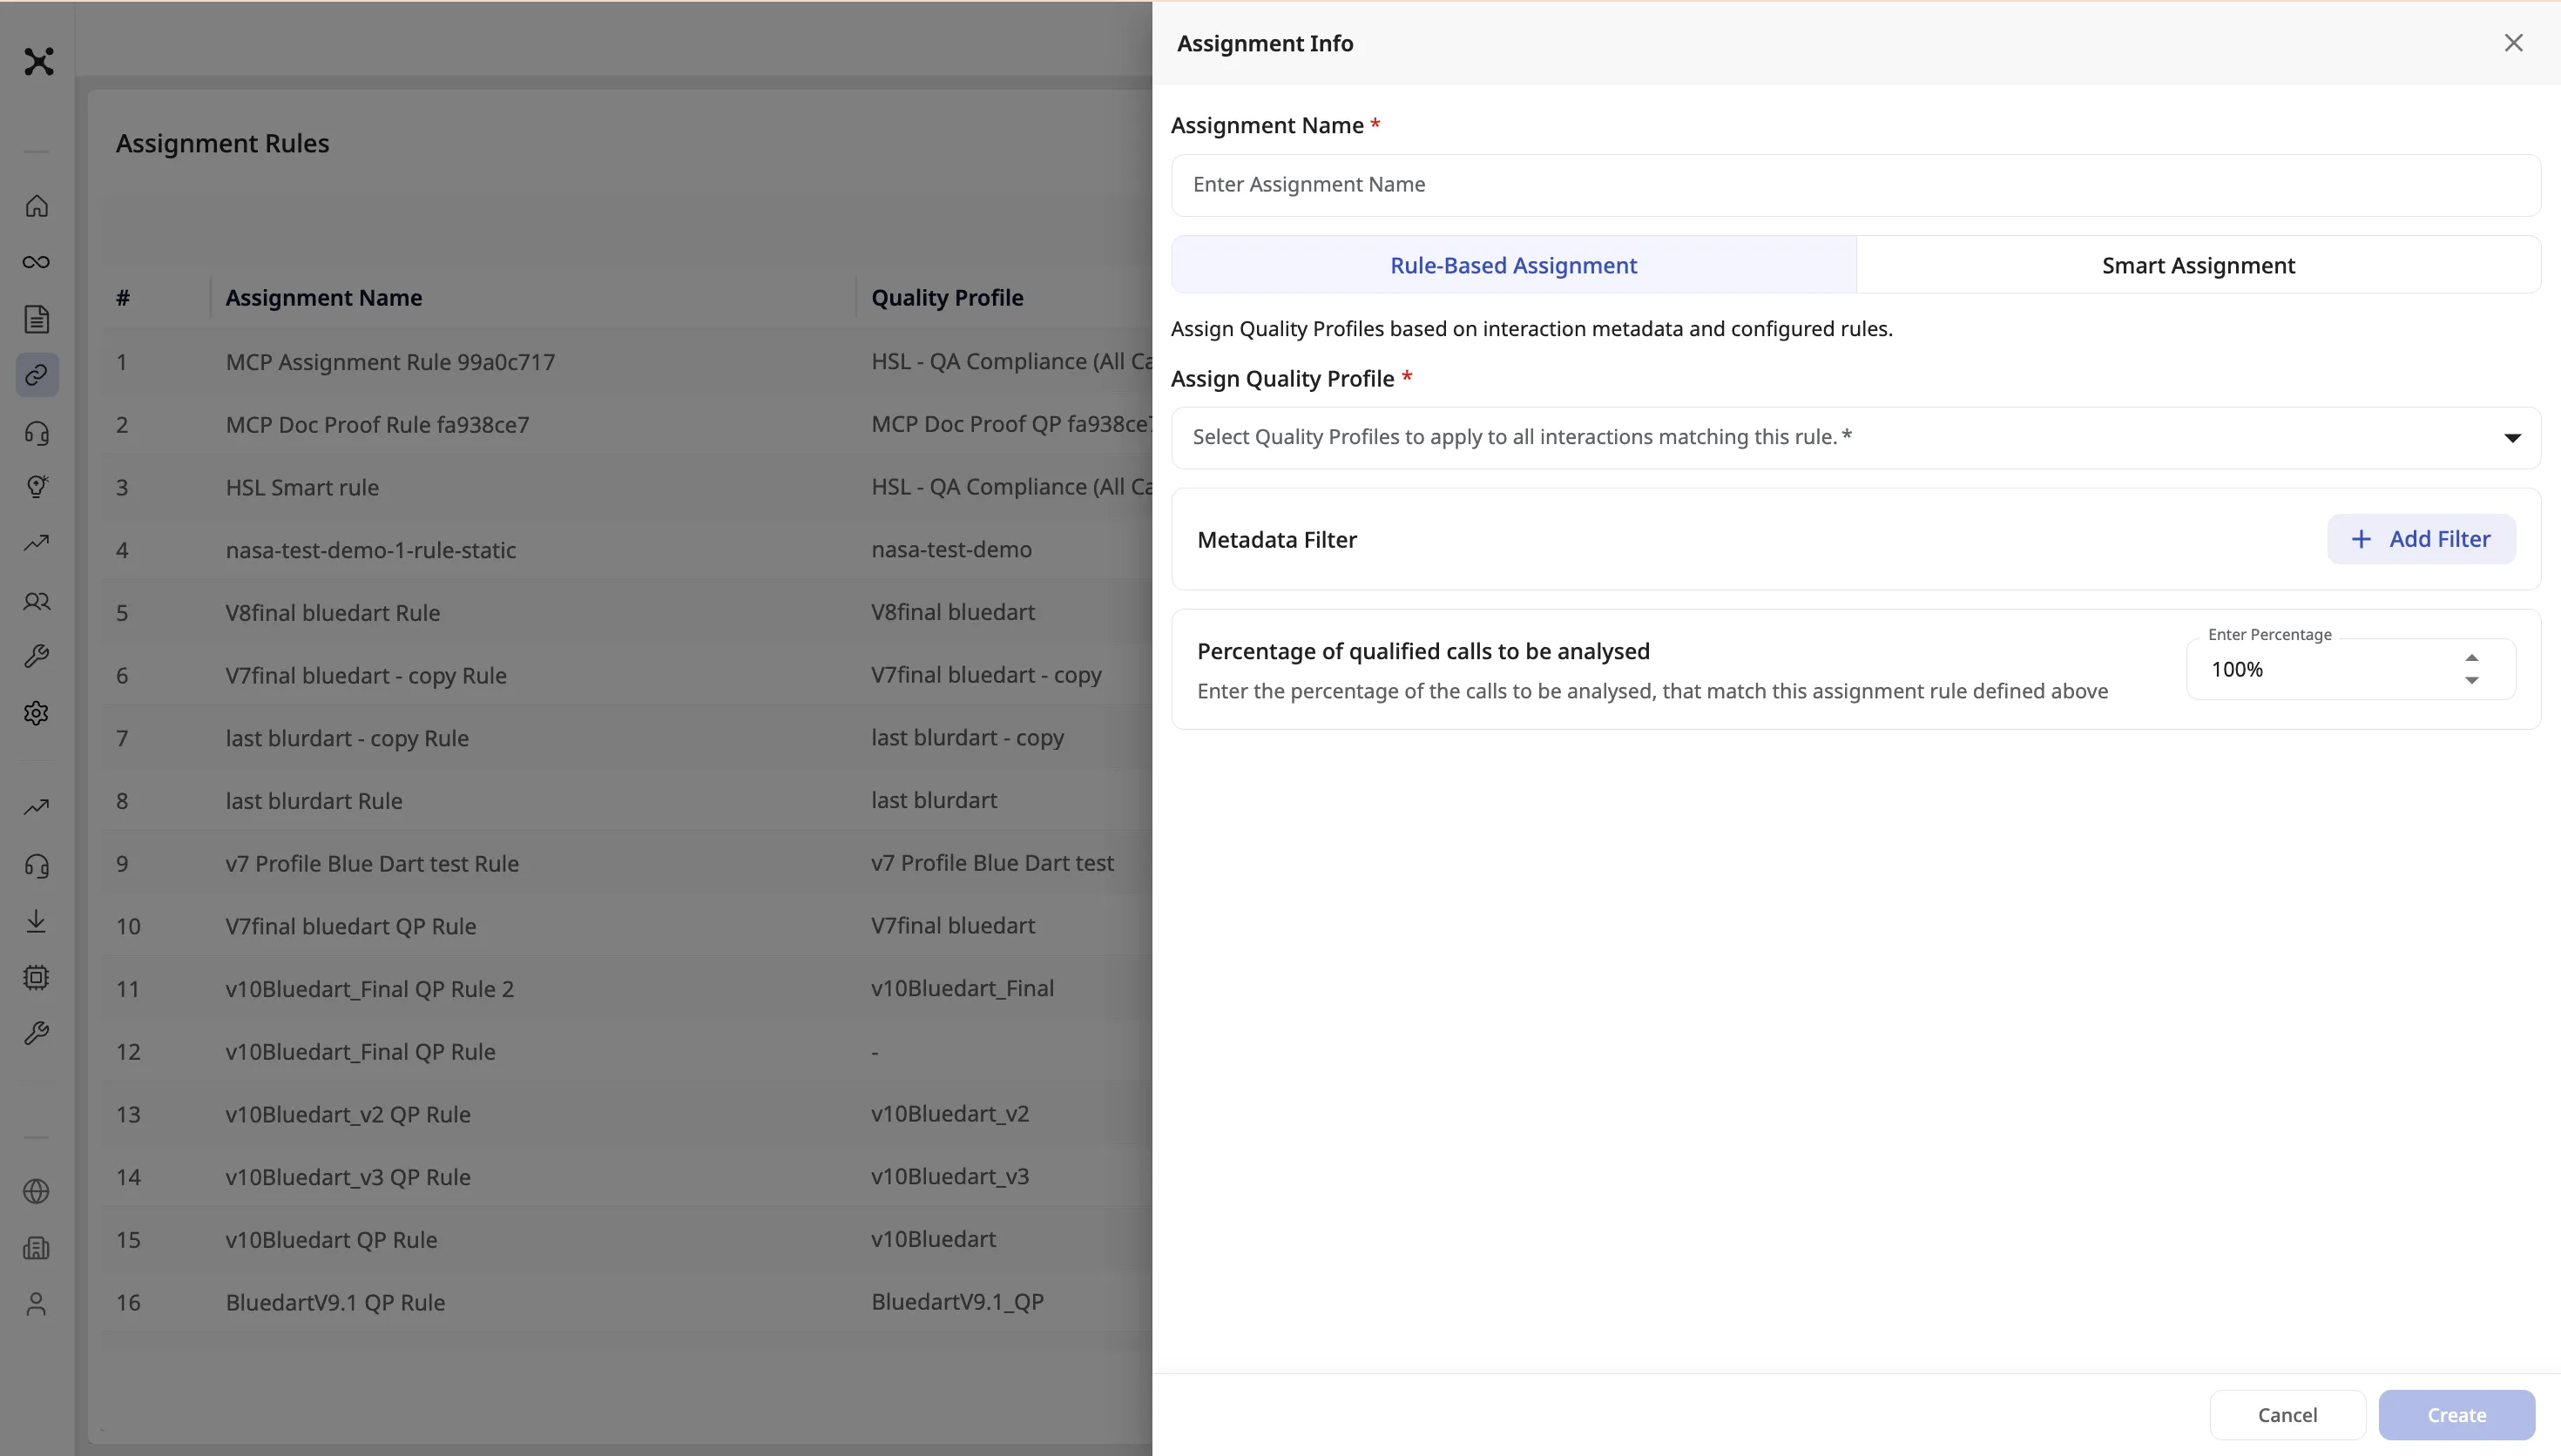Image resolution: width=2561 pixels, height=1456 pixels.
Task: Click the download arrow sidebar icon
Action: (37, 921)
